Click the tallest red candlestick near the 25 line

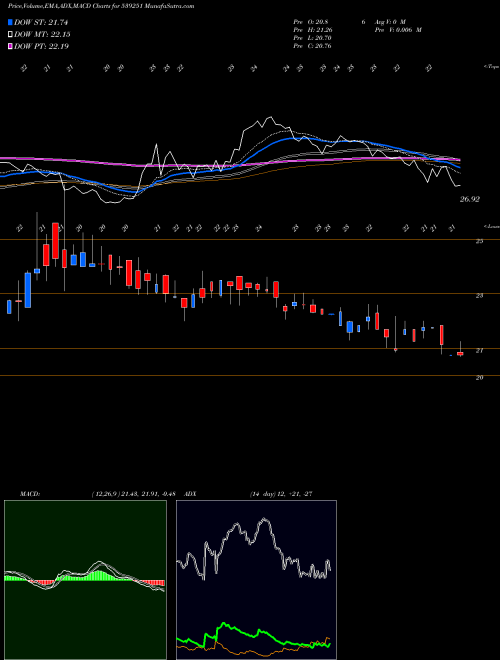(x=55, y=241)
